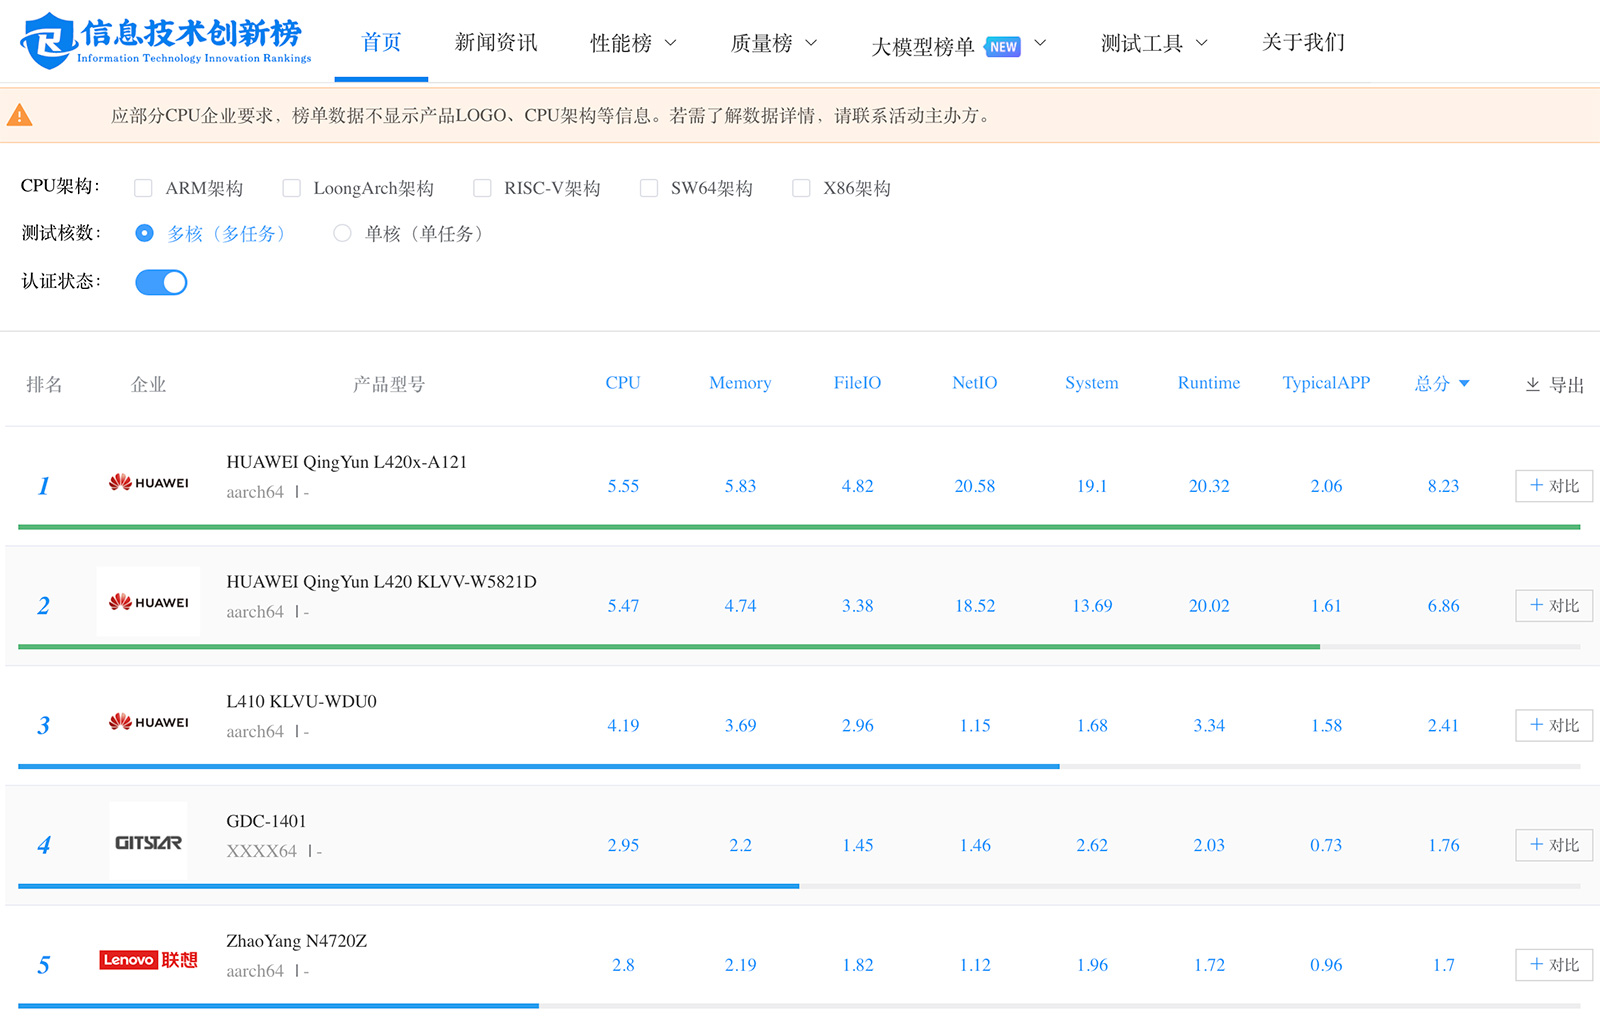Image resolution: width=1600 pixels, height=1019 pixels.
Task: Open the 关于我们 page
Action: [x=1303, y=43]
